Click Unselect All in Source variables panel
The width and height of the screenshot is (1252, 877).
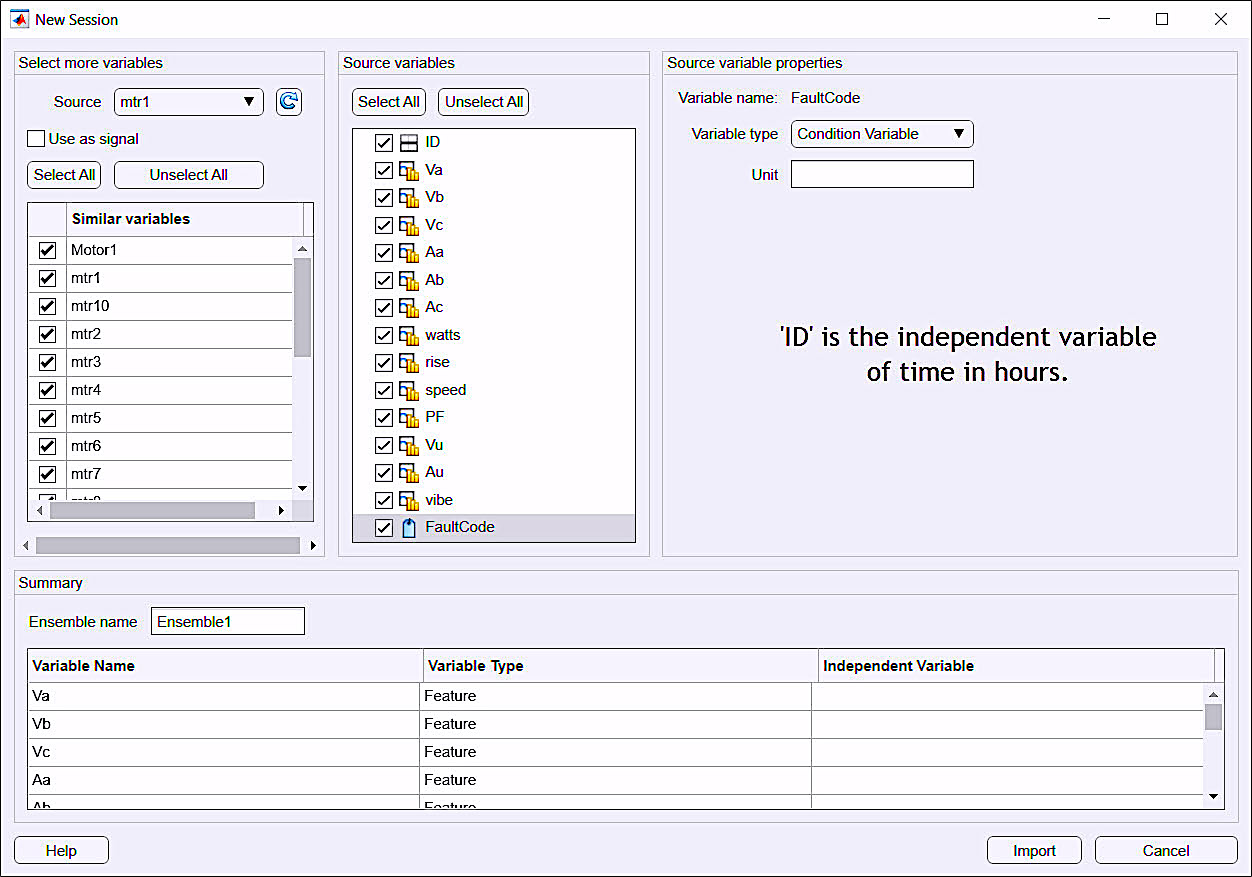coord(484,102)
